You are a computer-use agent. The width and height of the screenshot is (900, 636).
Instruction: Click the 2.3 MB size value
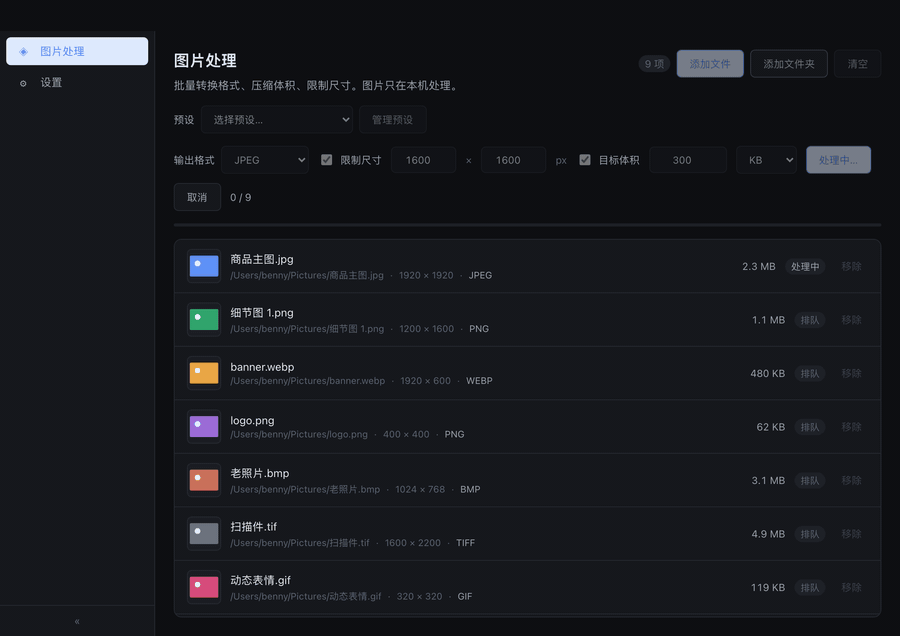(x=758, y=266)
